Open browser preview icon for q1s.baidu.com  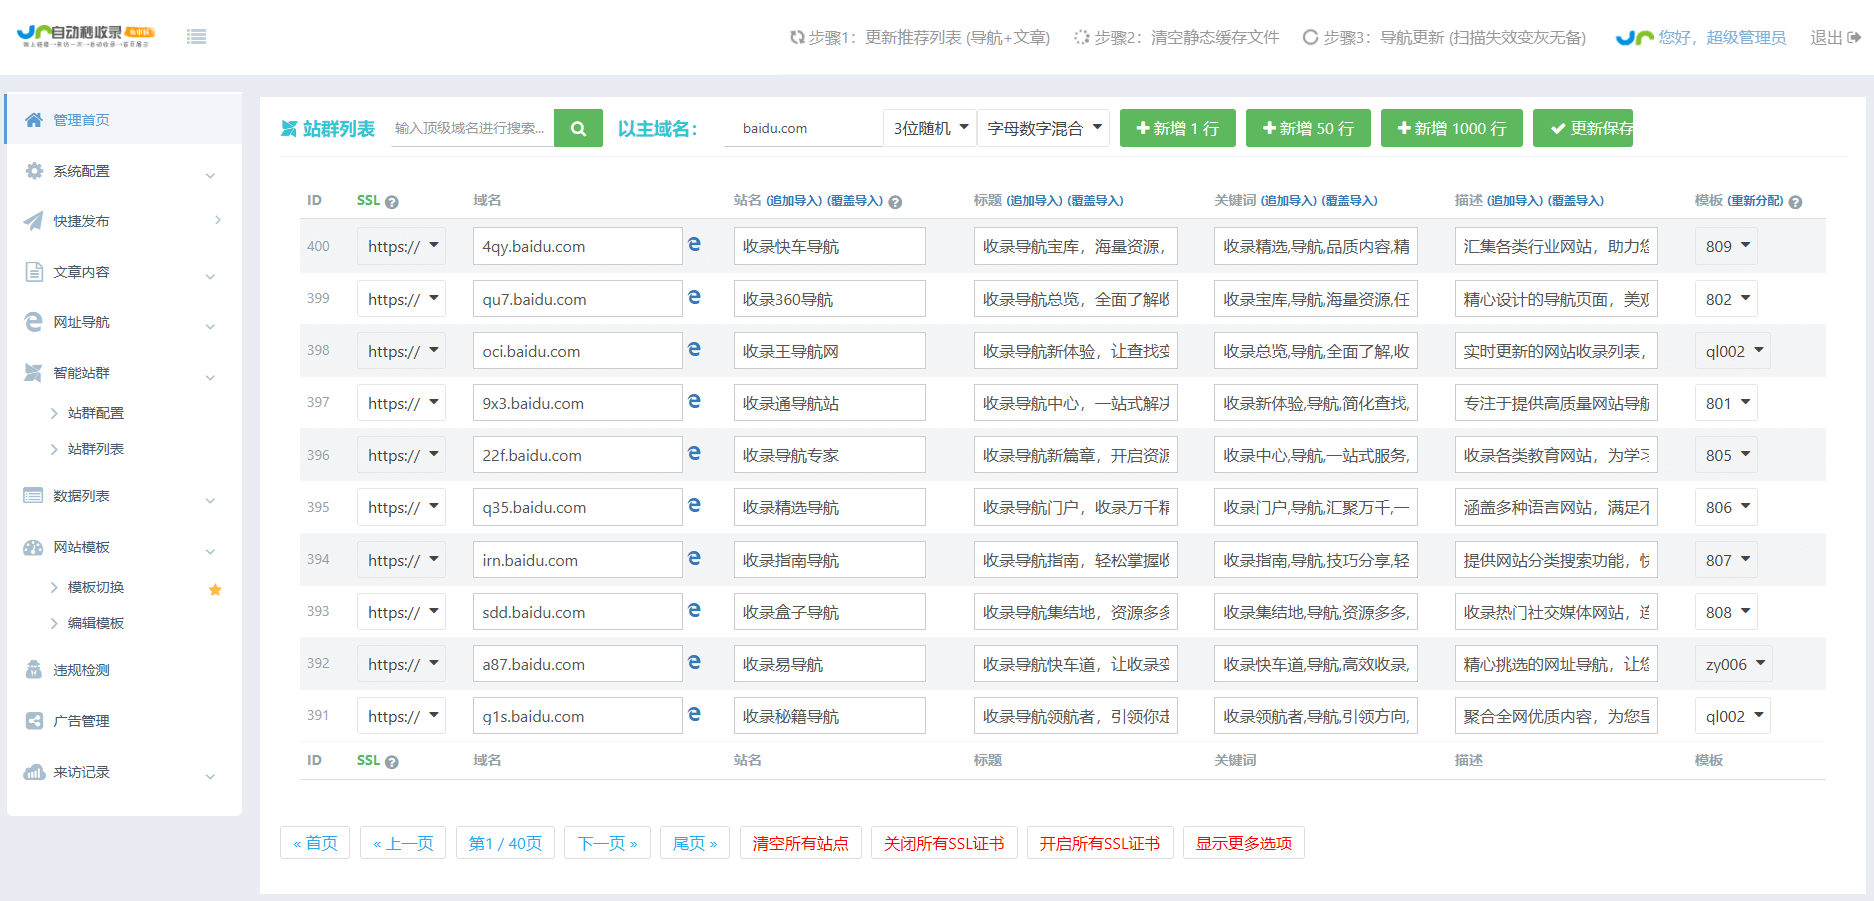pyautogui.click(x=695, y=712)
